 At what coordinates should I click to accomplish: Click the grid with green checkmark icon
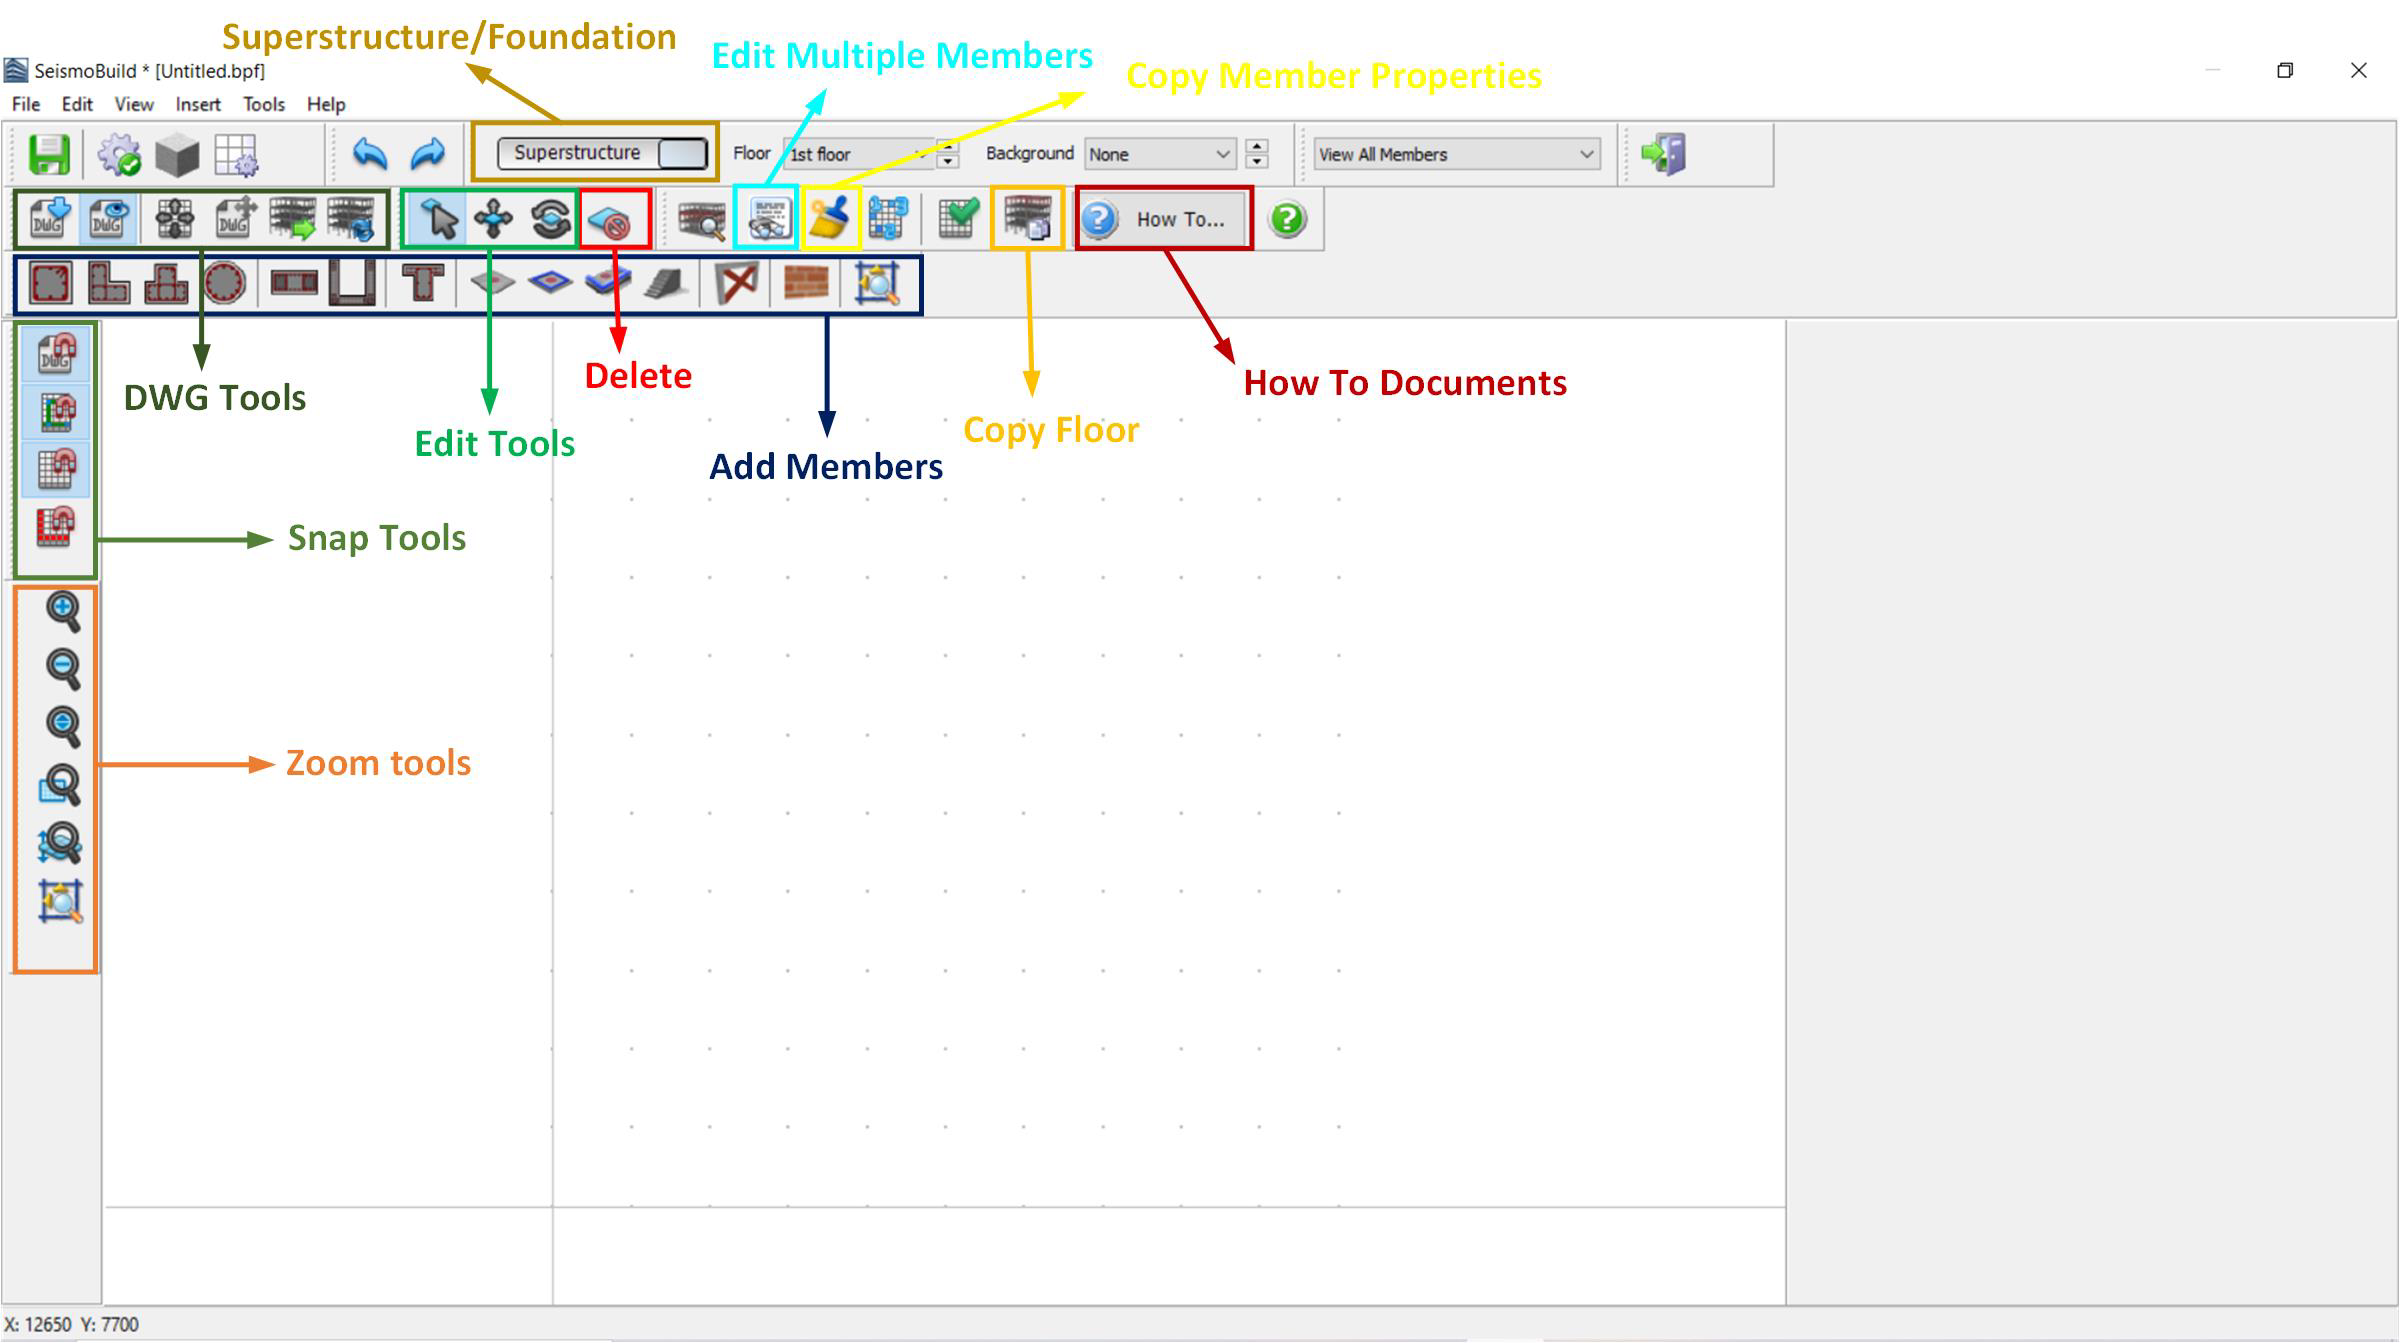[x=957, y=218]
